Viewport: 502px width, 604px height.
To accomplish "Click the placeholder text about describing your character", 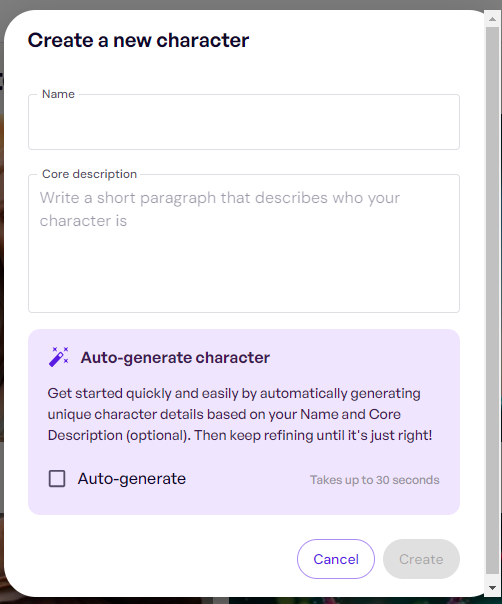I will coord(220,209).
